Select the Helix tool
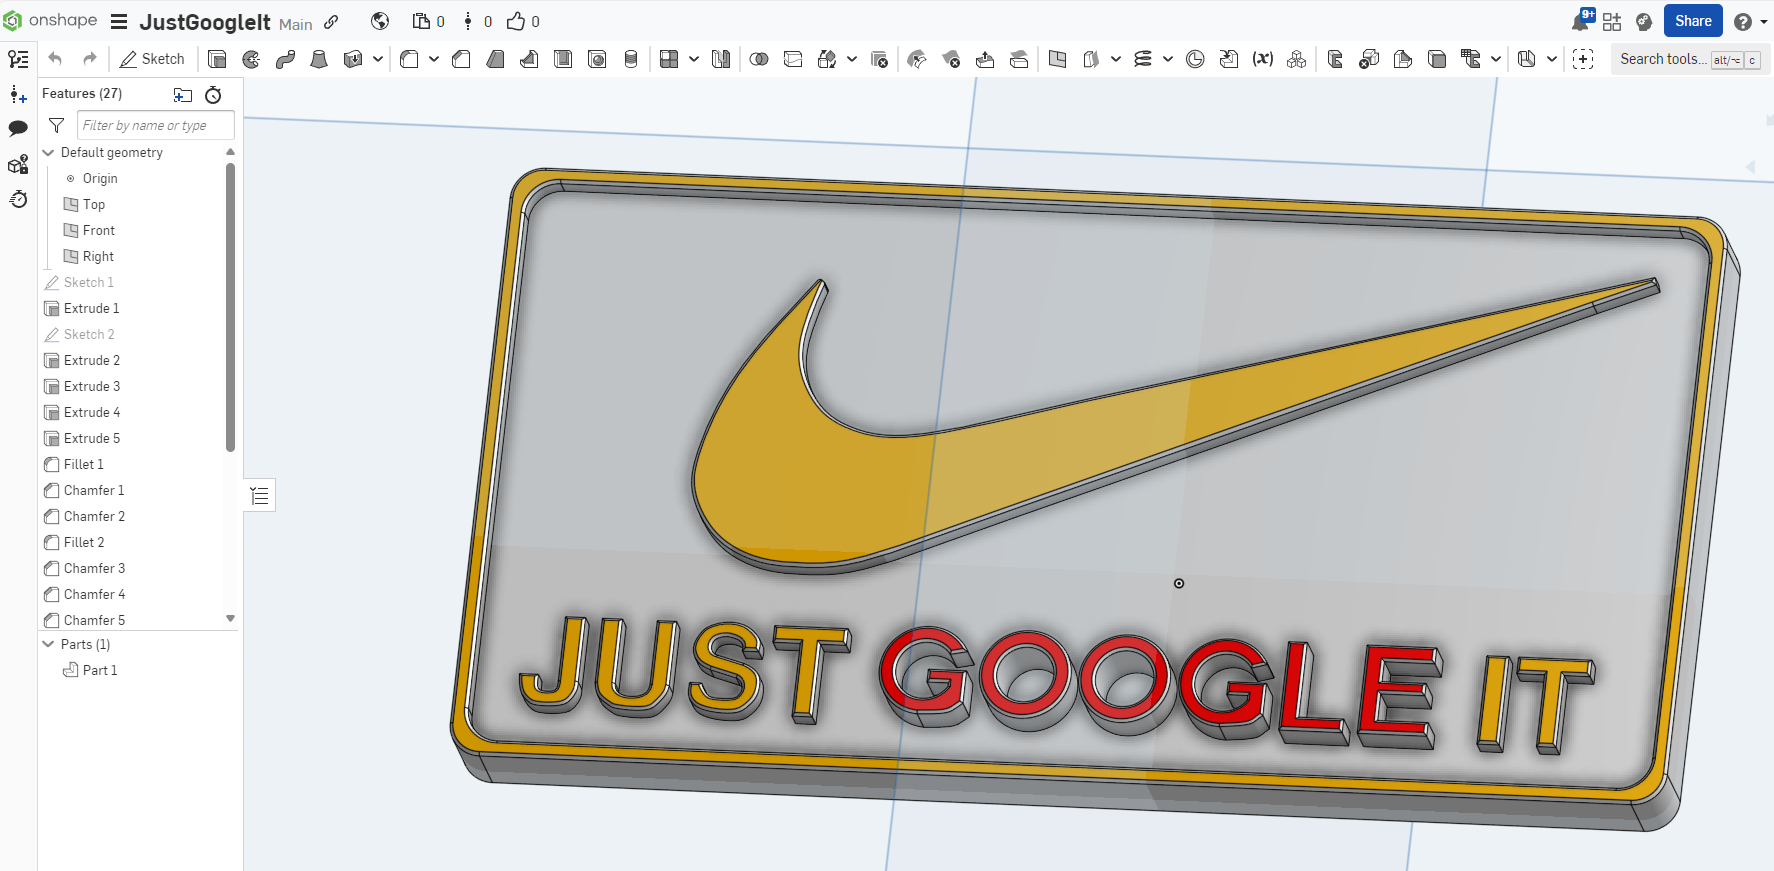 click(x=1143, y=59)
